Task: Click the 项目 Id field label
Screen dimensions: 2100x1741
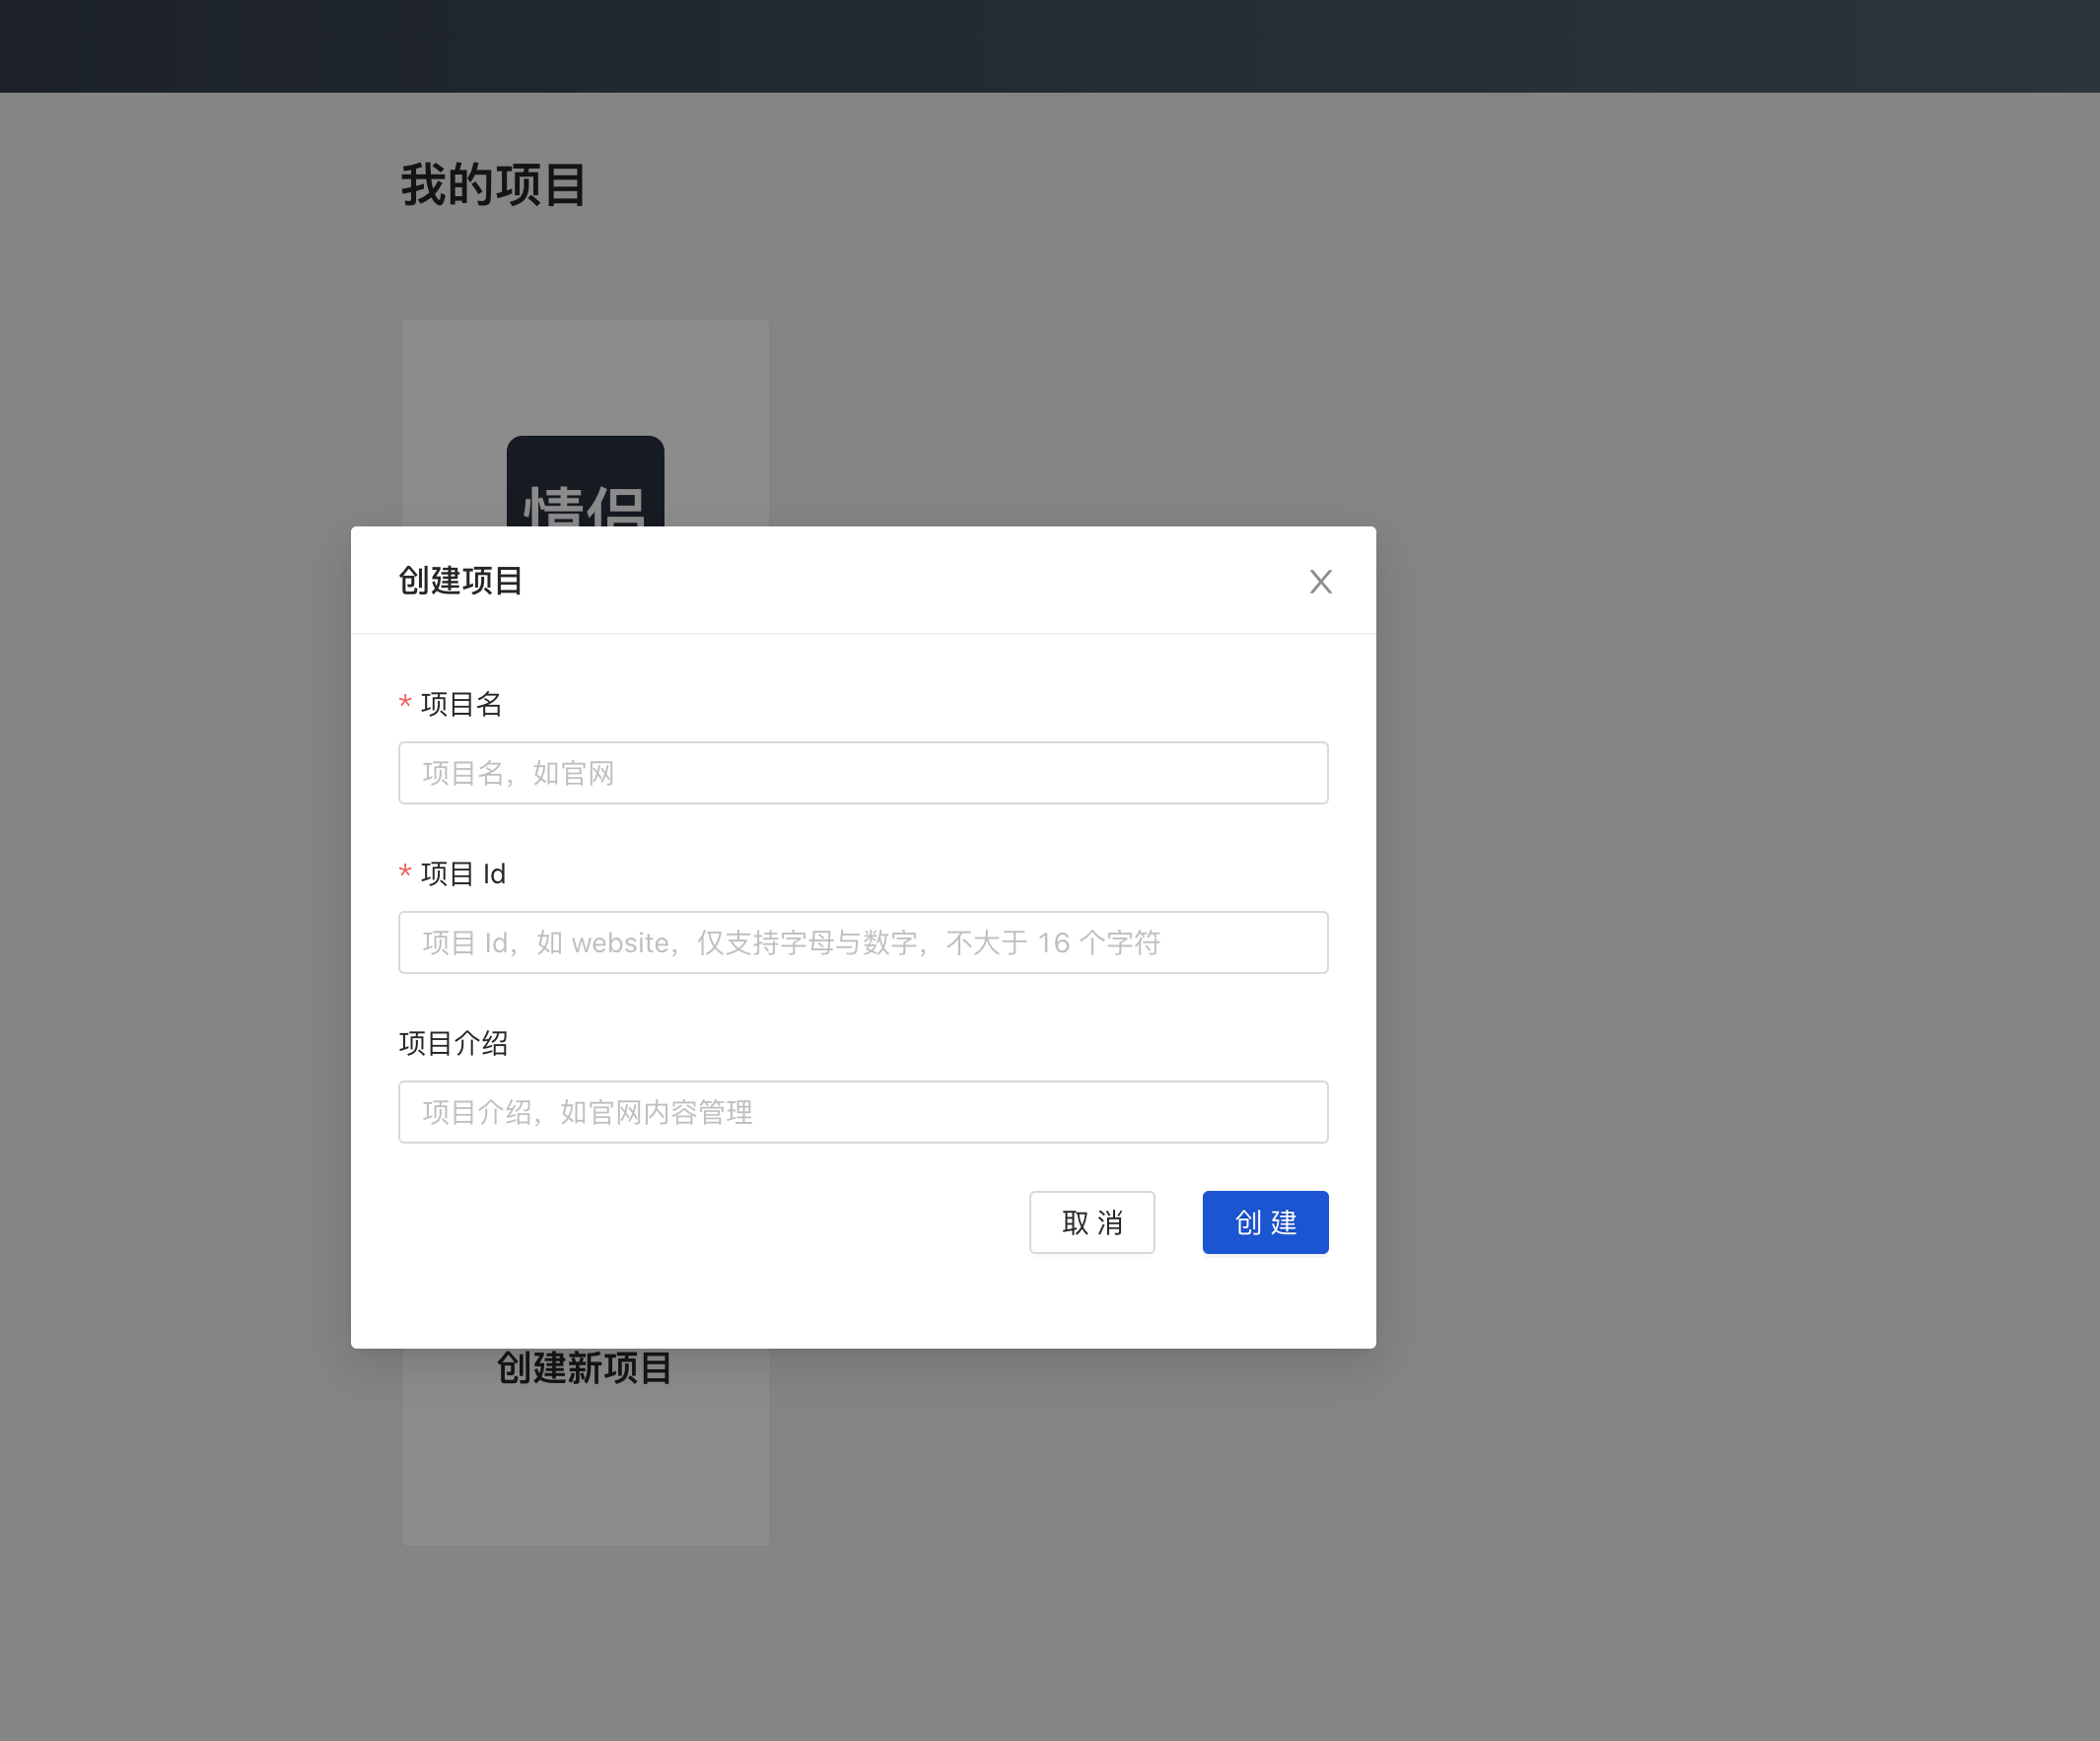Action: point(463,874)
